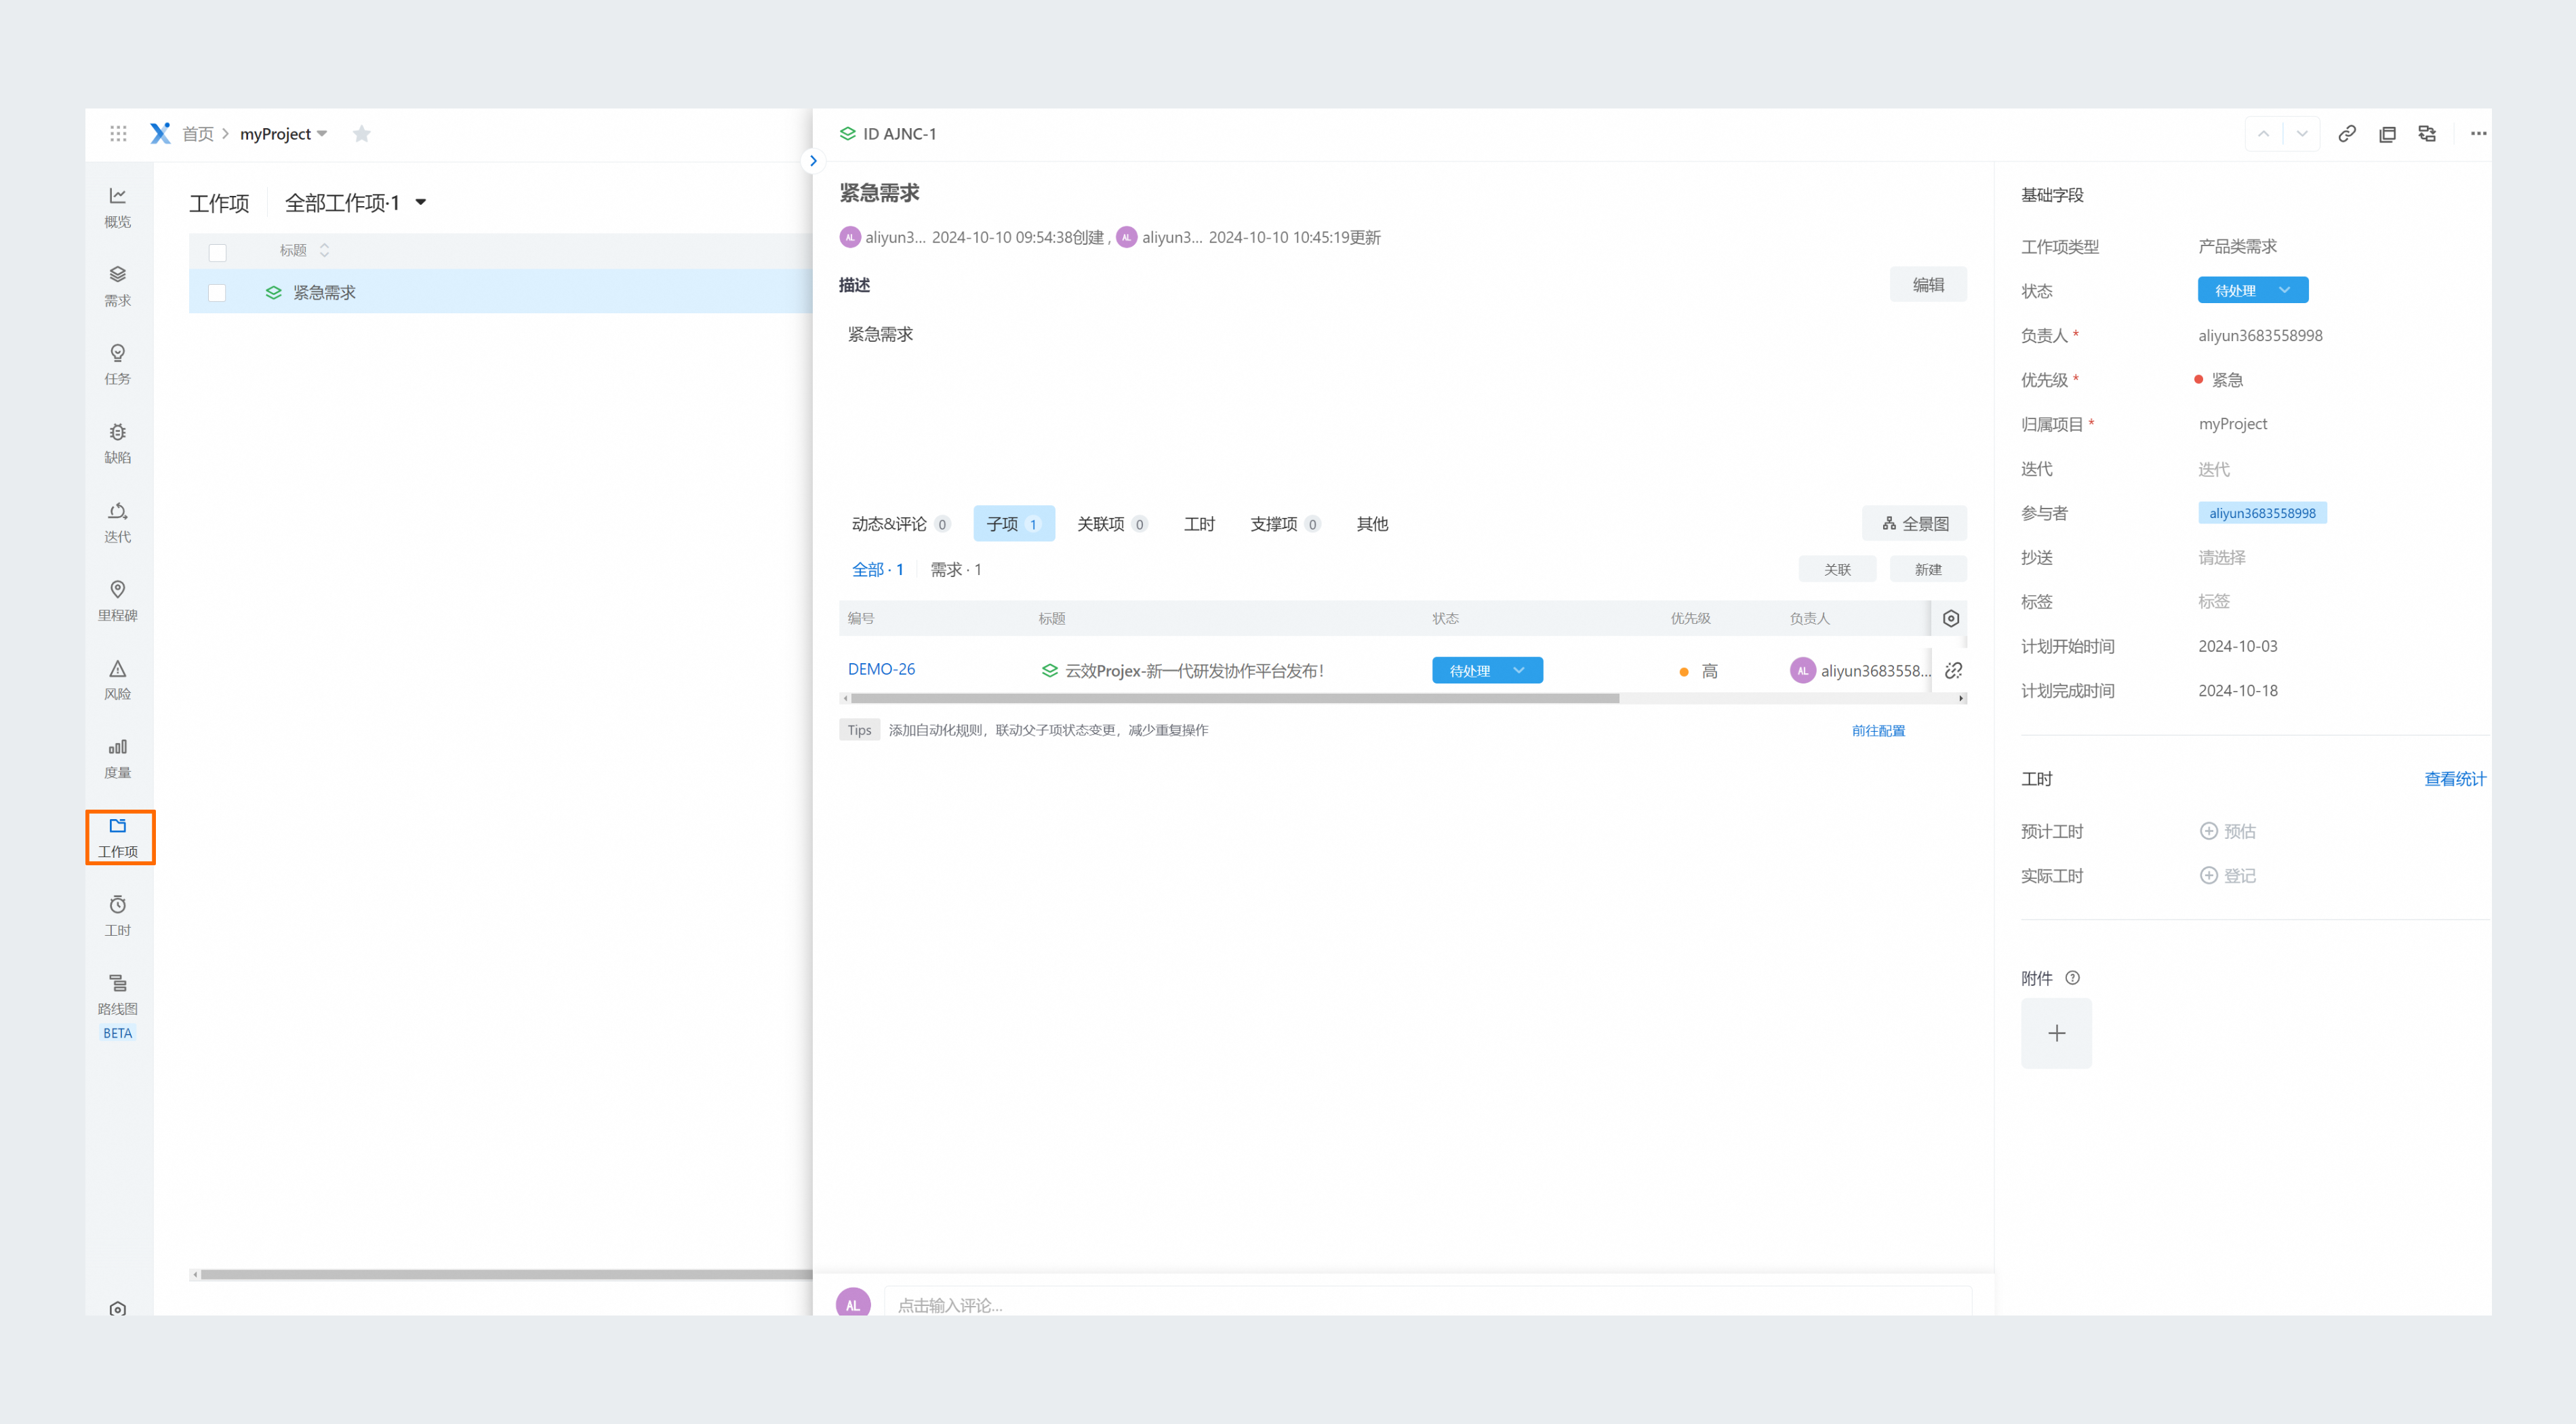This screenshot has height=1424, width=2576.
Task: Go to previous work item arrow
Action: coord(2263,133)
